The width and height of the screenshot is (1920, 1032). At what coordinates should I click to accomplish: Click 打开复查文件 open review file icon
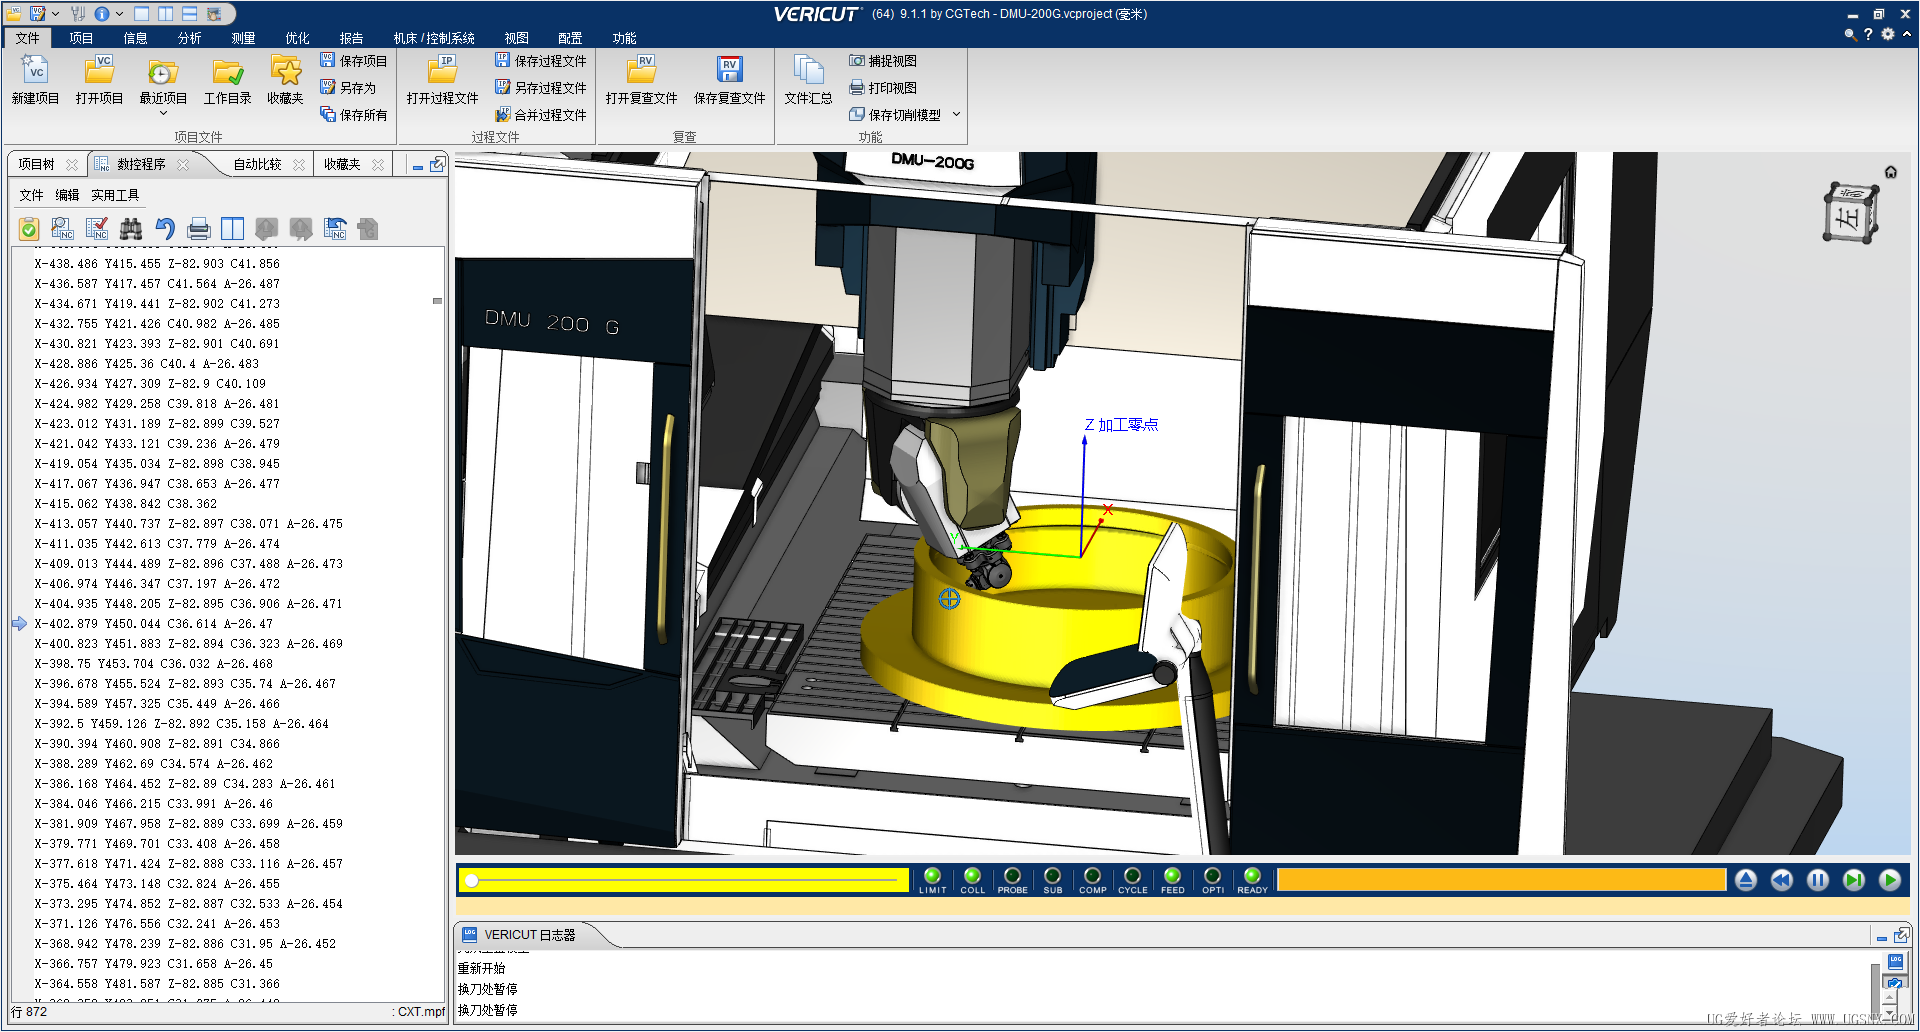click(641, 70)
